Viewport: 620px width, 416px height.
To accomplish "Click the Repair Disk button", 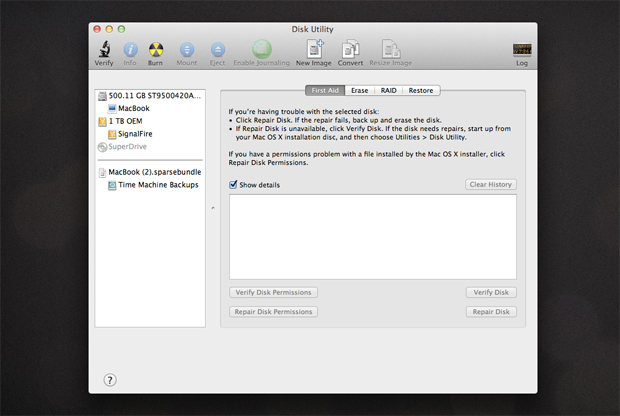I will pyautogui.click(x=491, y=312).
